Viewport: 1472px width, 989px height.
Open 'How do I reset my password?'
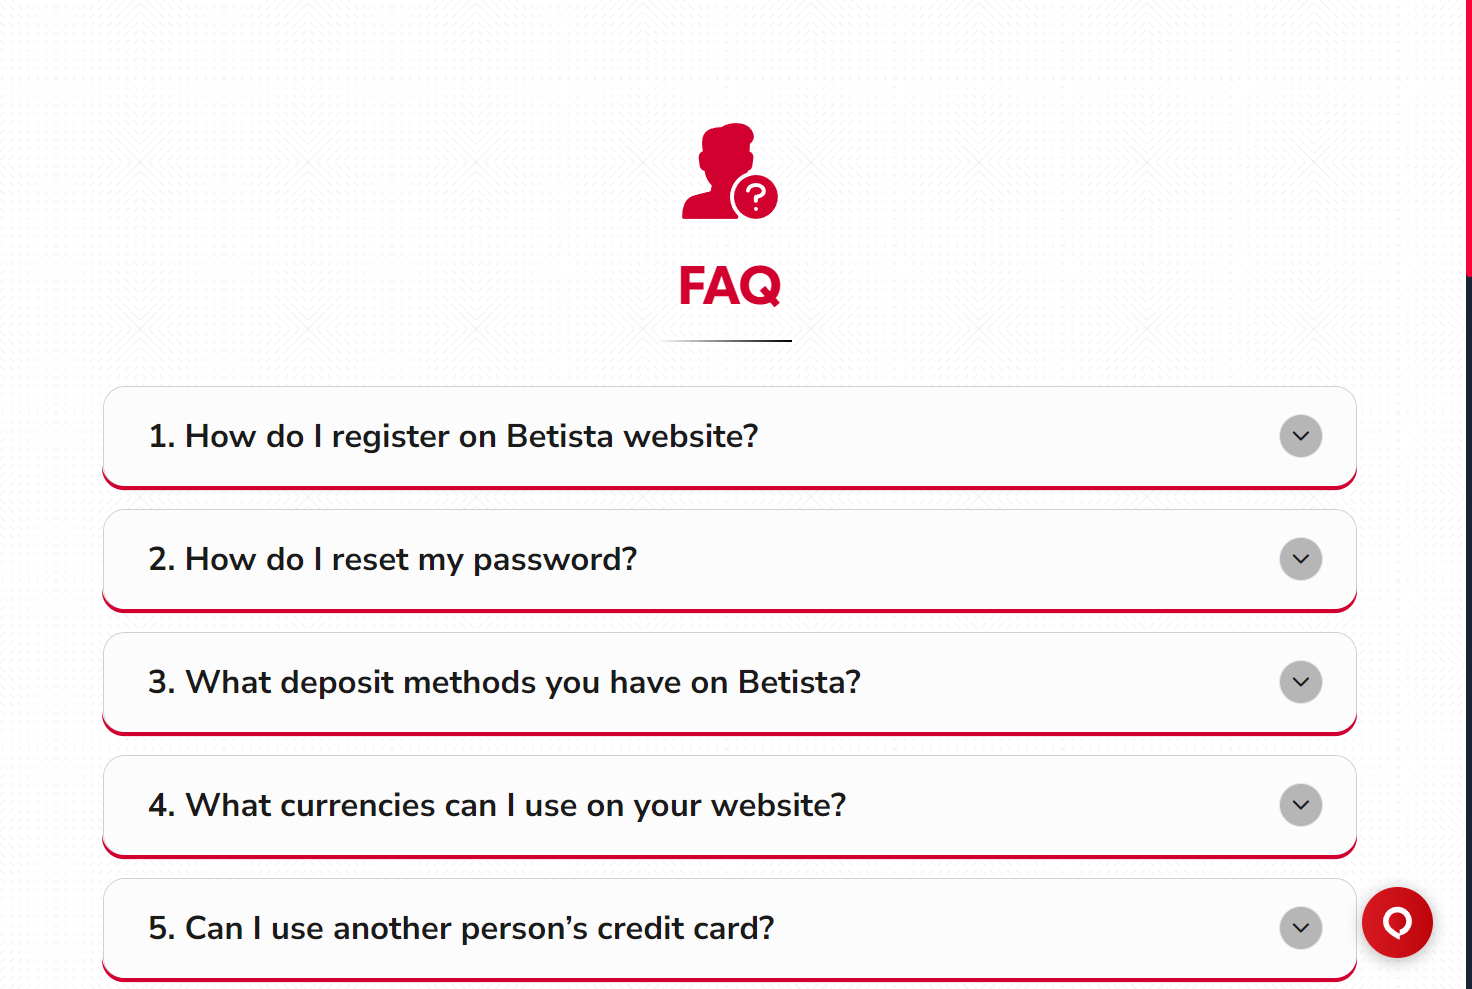click(x=393, y=559)
